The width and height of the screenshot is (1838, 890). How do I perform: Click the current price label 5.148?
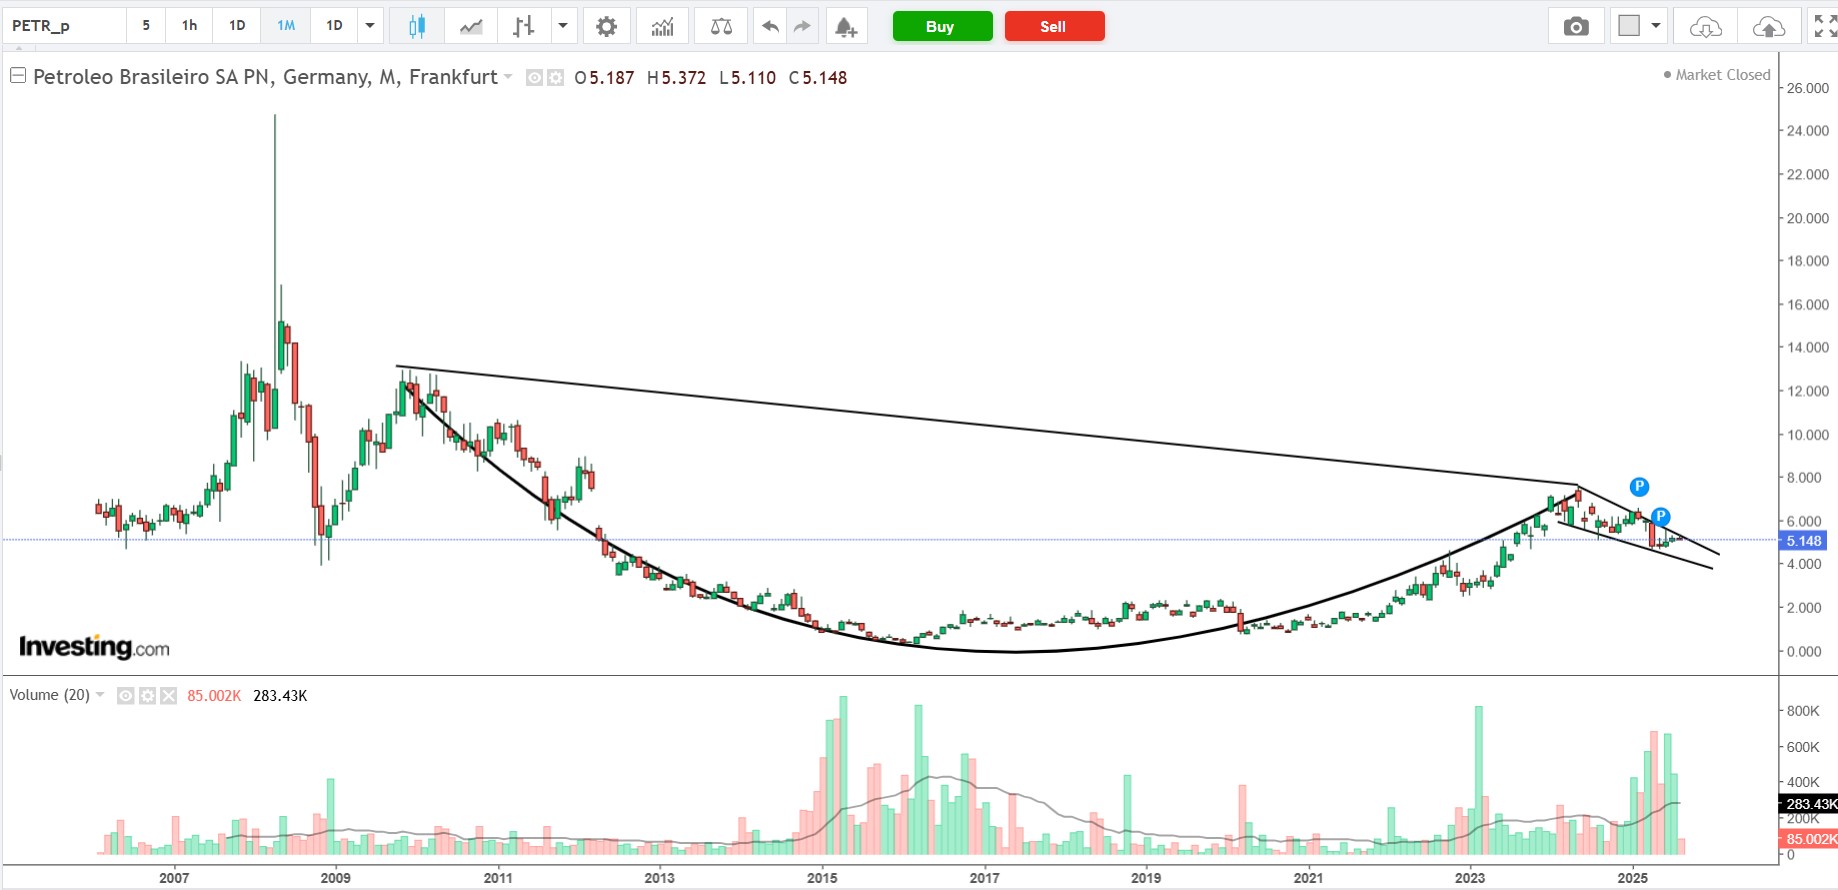[1805, 541]
